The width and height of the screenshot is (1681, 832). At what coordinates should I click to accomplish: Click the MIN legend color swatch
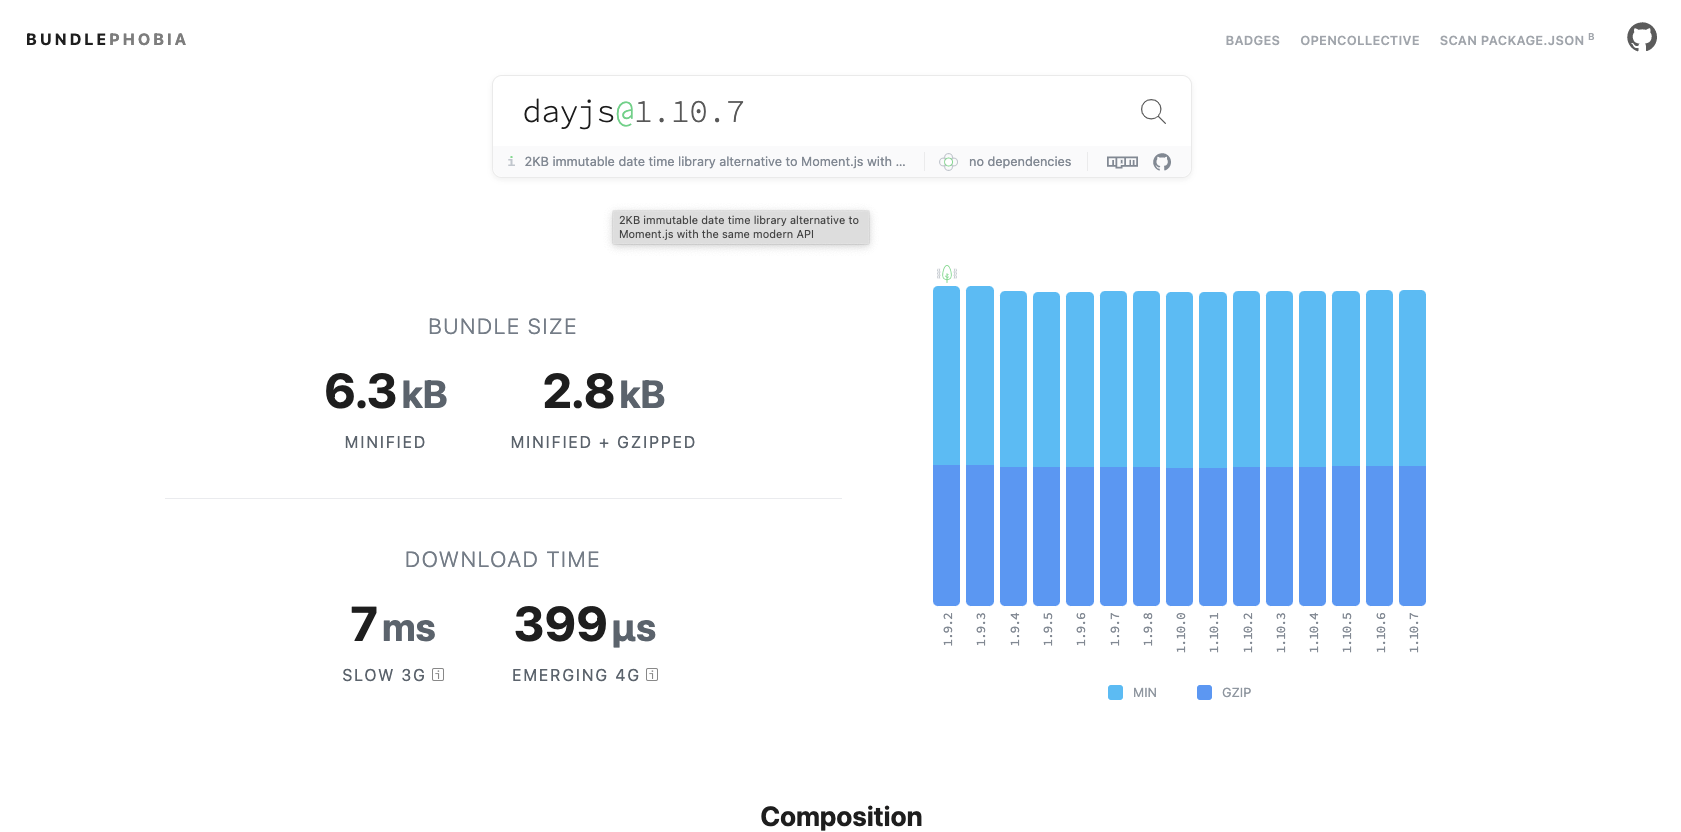[x=1115, y=692]
